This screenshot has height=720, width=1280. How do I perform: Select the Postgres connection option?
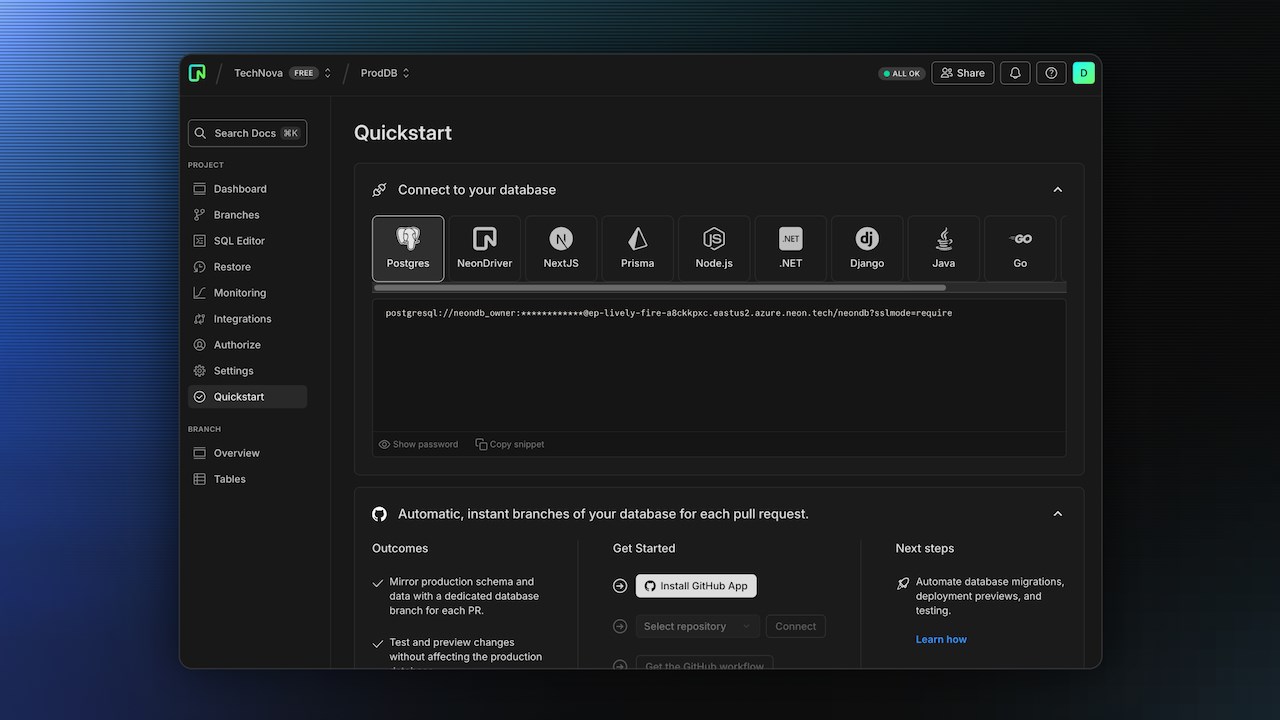click(x=408, y=249)
